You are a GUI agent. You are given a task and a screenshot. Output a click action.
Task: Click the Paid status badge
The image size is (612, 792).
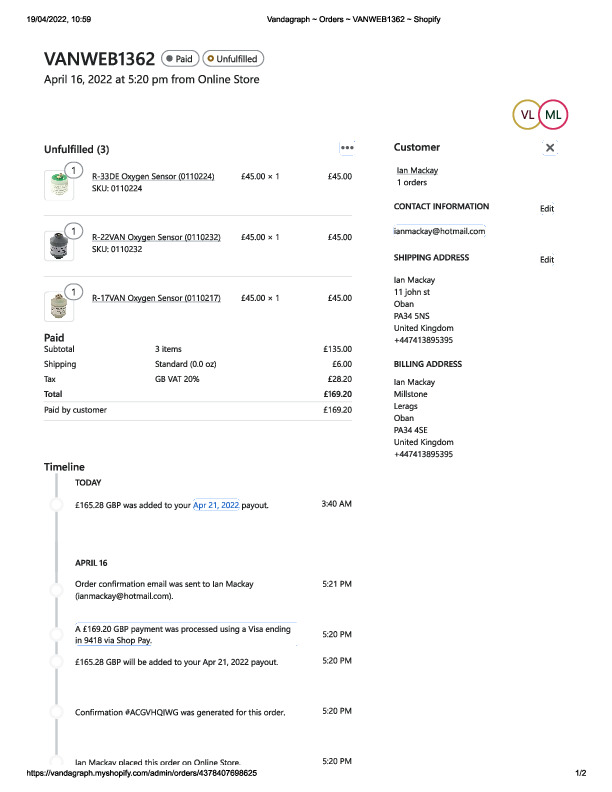pos(179,59)
